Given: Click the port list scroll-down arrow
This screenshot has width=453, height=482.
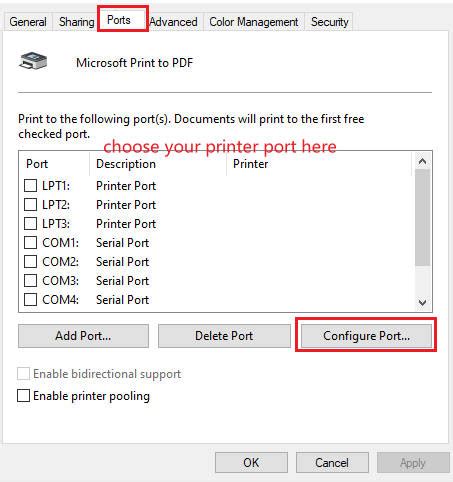Looking at the screenshot, I should coord(422,303).
